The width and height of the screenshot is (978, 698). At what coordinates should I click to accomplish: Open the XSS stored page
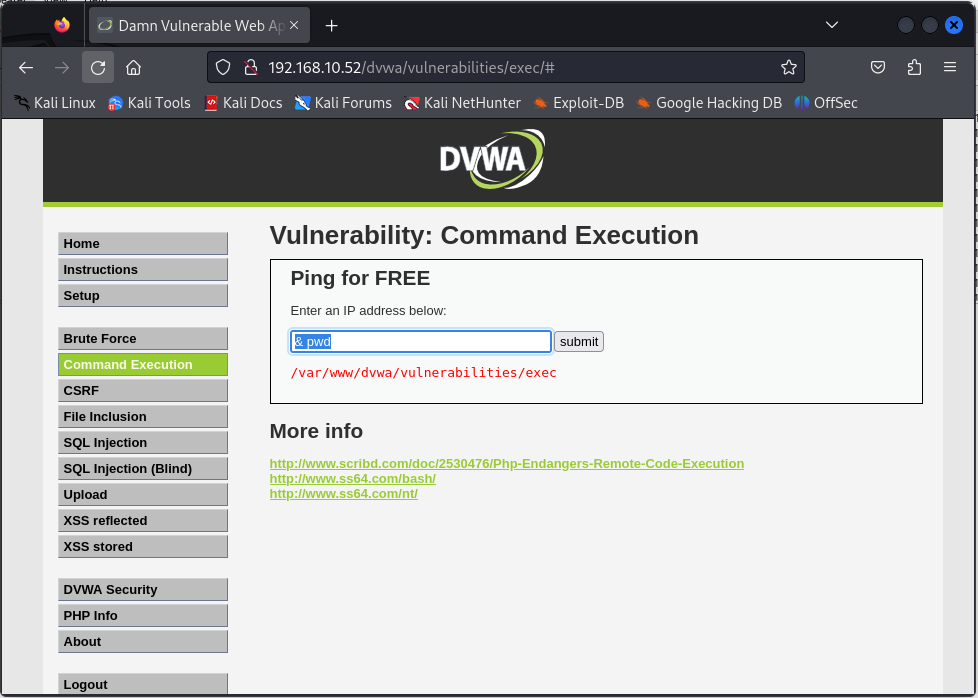point(143,546)
